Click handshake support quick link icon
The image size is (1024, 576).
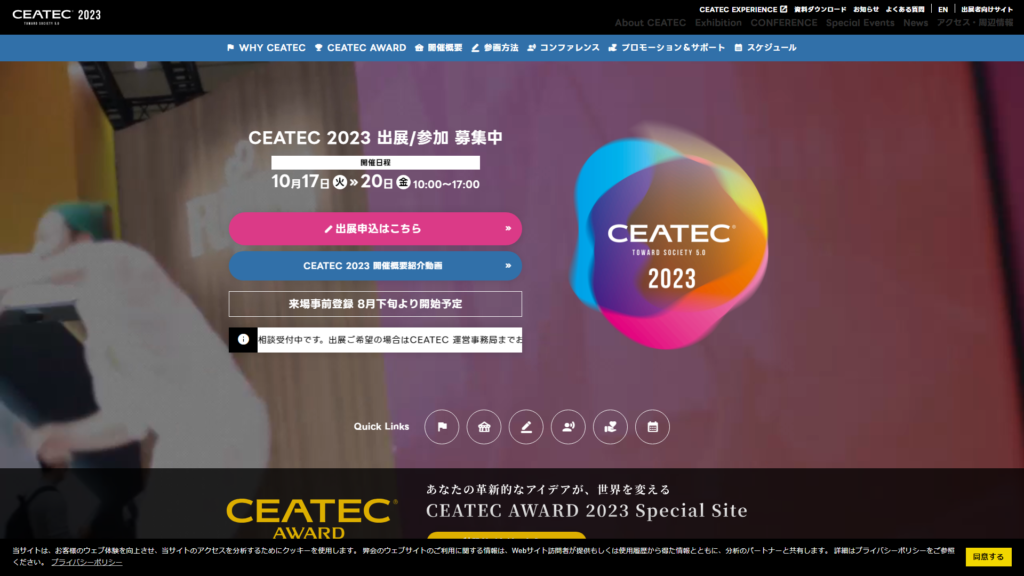click(611, 427)
